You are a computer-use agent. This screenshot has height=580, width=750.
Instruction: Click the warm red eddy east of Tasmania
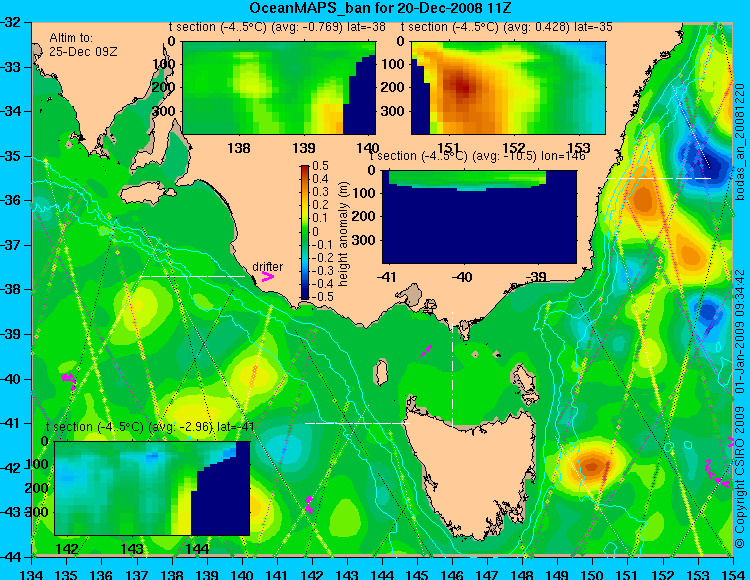click(x=592, y=466)
